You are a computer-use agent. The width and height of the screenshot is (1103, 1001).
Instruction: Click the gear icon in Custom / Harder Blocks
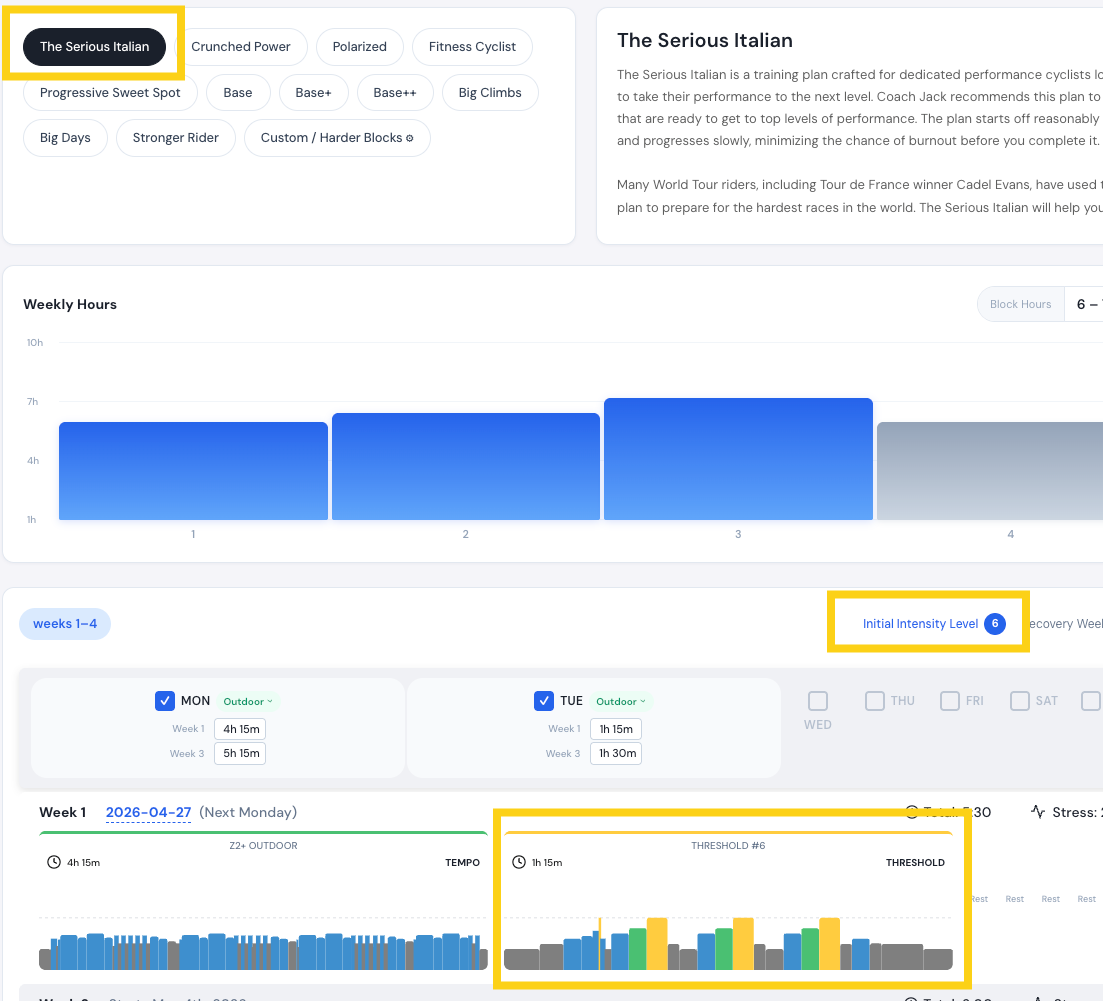pyautogui.click(x=410, y=138)
